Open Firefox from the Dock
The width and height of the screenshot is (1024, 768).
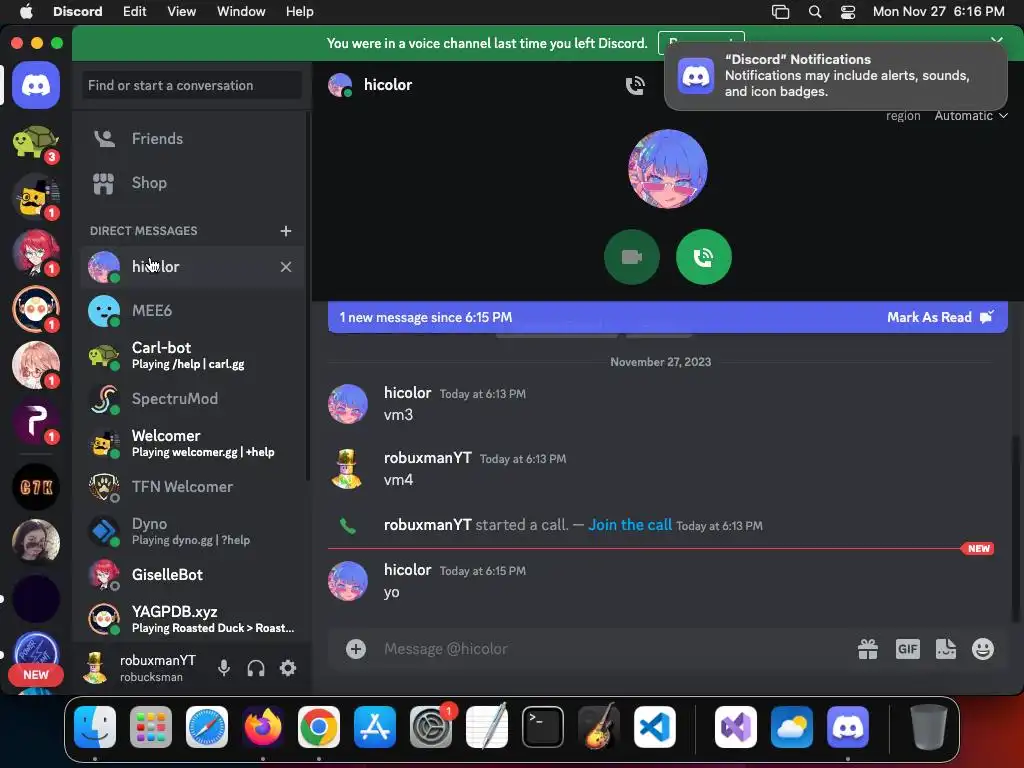[263, 727]
